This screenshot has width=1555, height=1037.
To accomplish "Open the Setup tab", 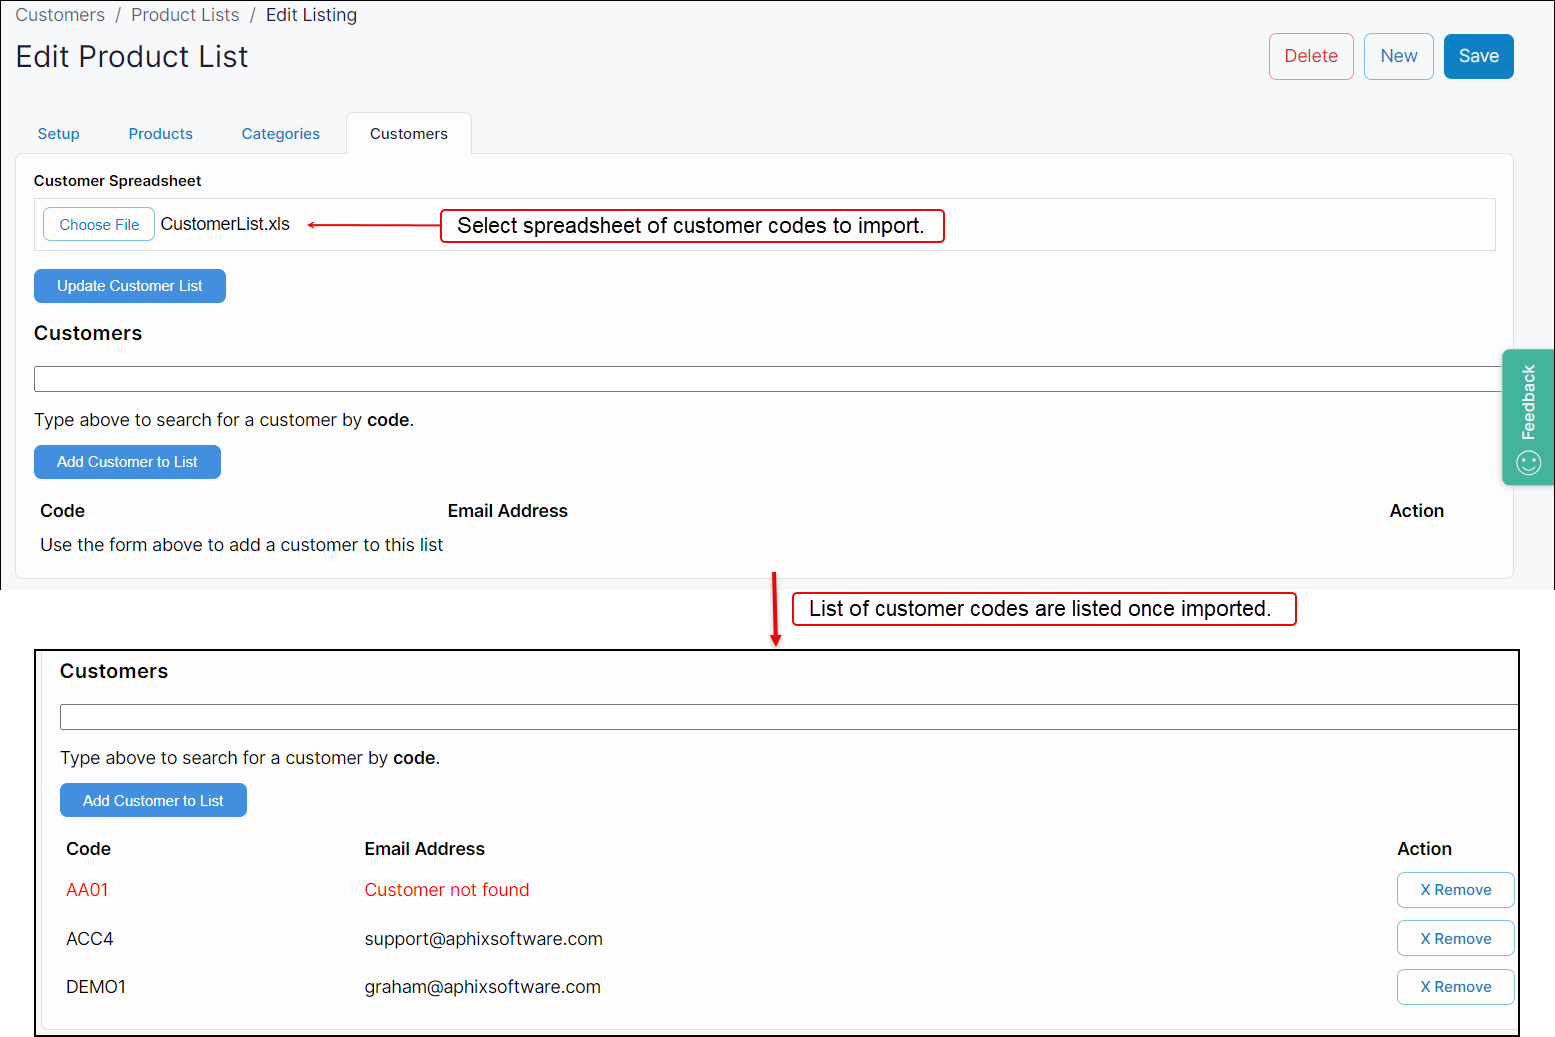I will pos(59,134).
